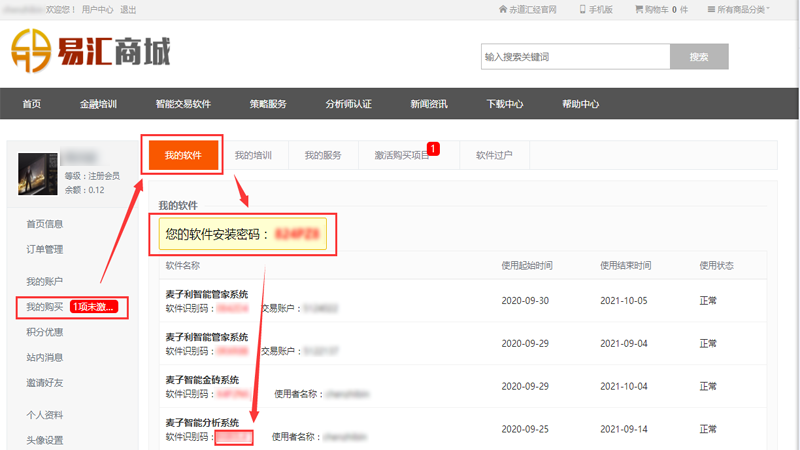Open 订单管理 in sidebar
Image resolution: width=800 pixels, height=450 pixels.
45,249
